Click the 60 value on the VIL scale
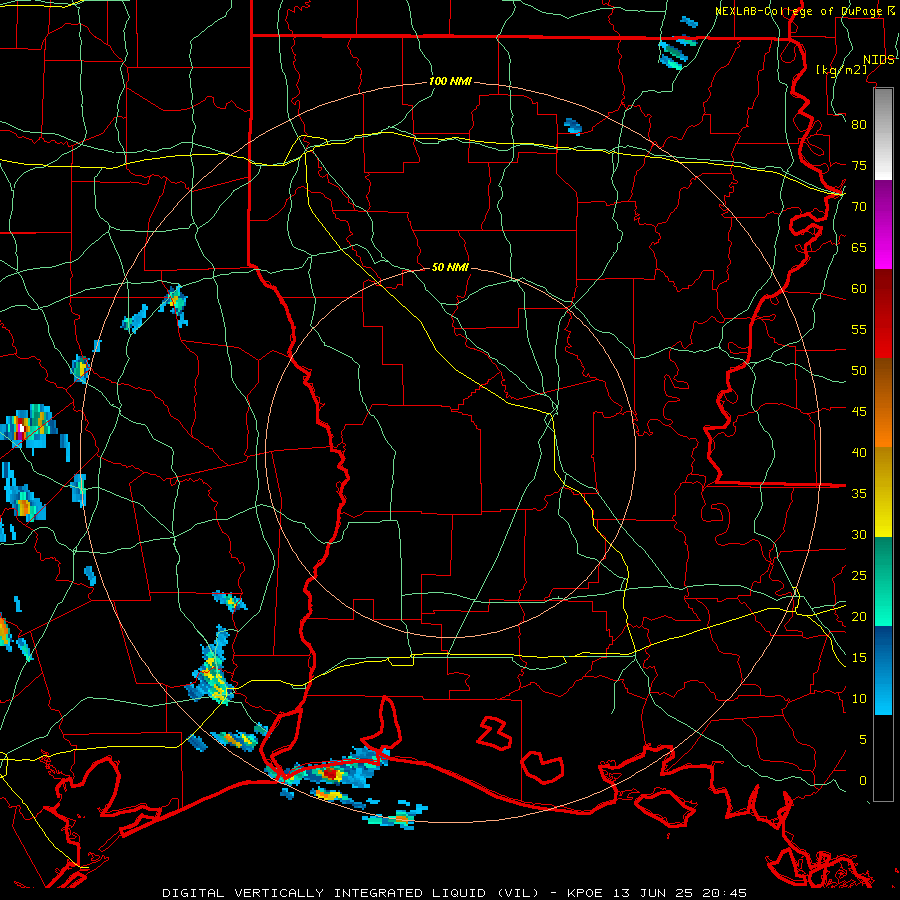This screenshot has height=900, width=900. tap(859, 289)
